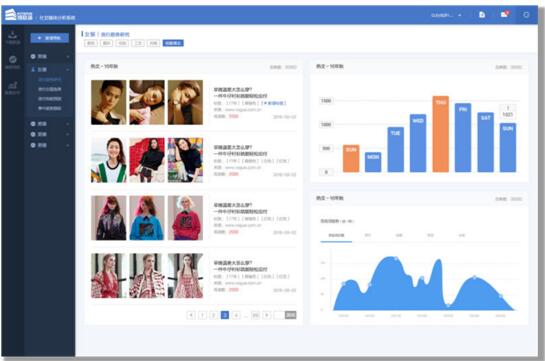Click the second outlined filter tag

coord(106,43)
